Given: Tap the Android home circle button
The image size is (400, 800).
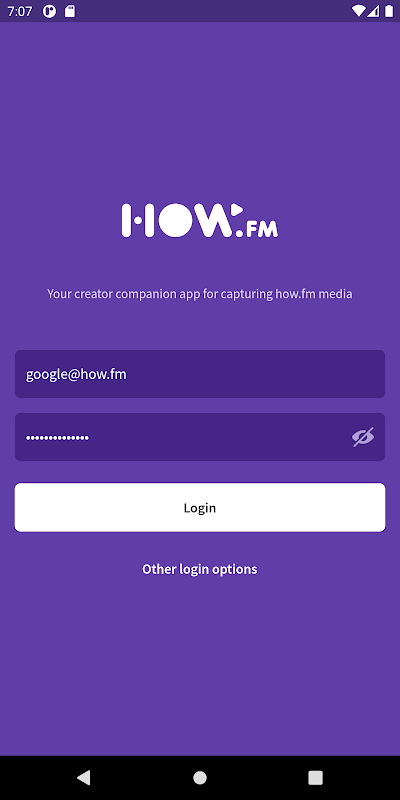Looking at the screenshot, I should (x=200, y=778).
